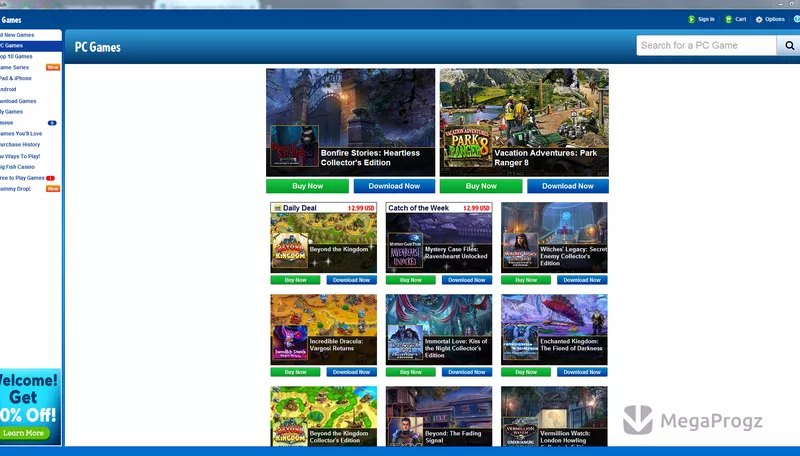Viewport: 800px width, 456px height.
Task: Open Immortal Love cover icon
Action: 406,342
